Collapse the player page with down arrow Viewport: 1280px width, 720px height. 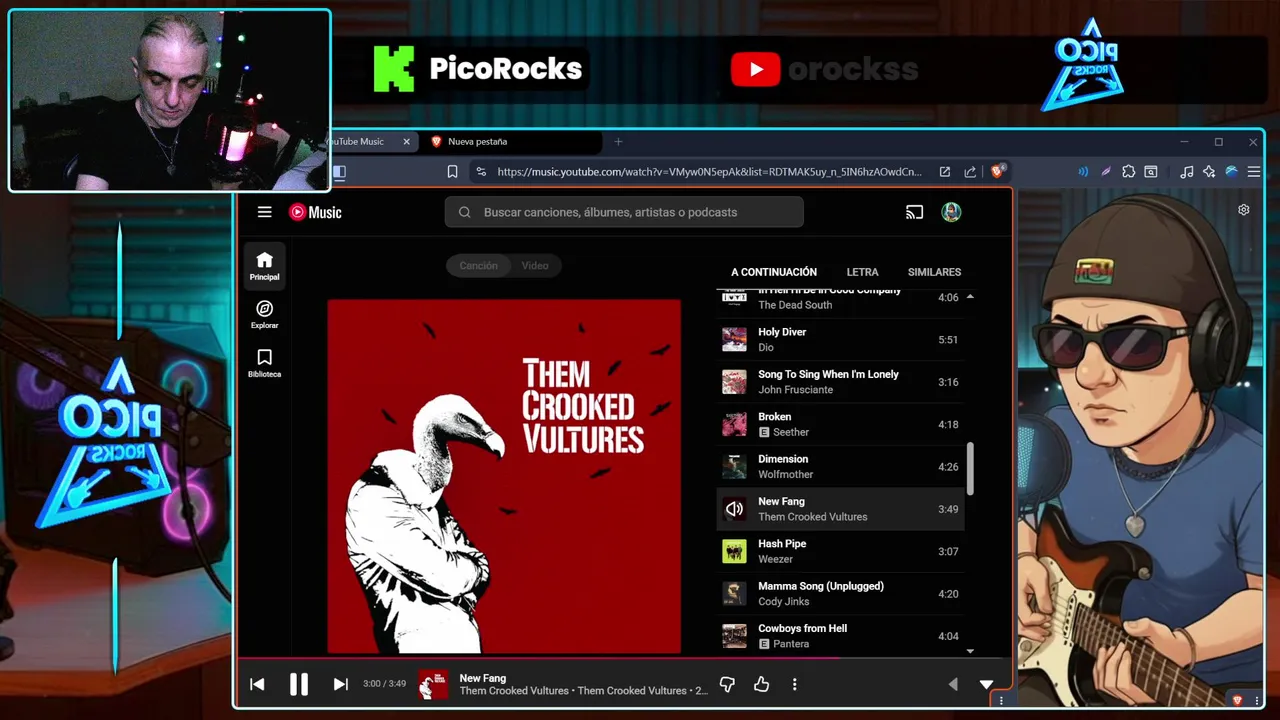pyautogui.click(x=986, y=684)
